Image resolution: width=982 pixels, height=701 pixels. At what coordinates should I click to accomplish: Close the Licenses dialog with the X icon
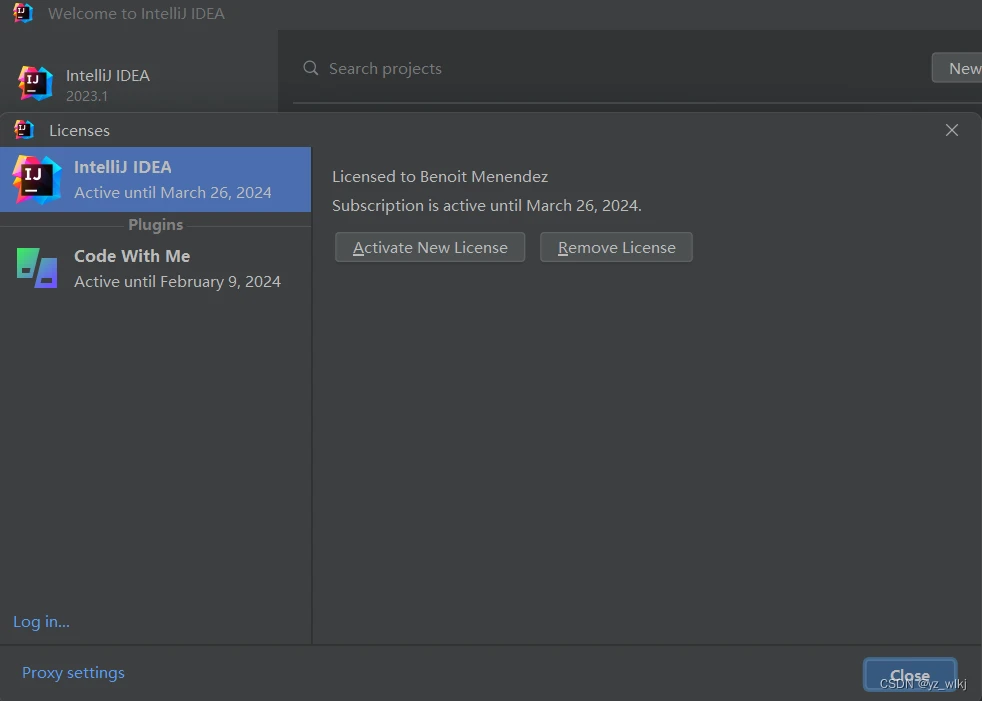952,130
